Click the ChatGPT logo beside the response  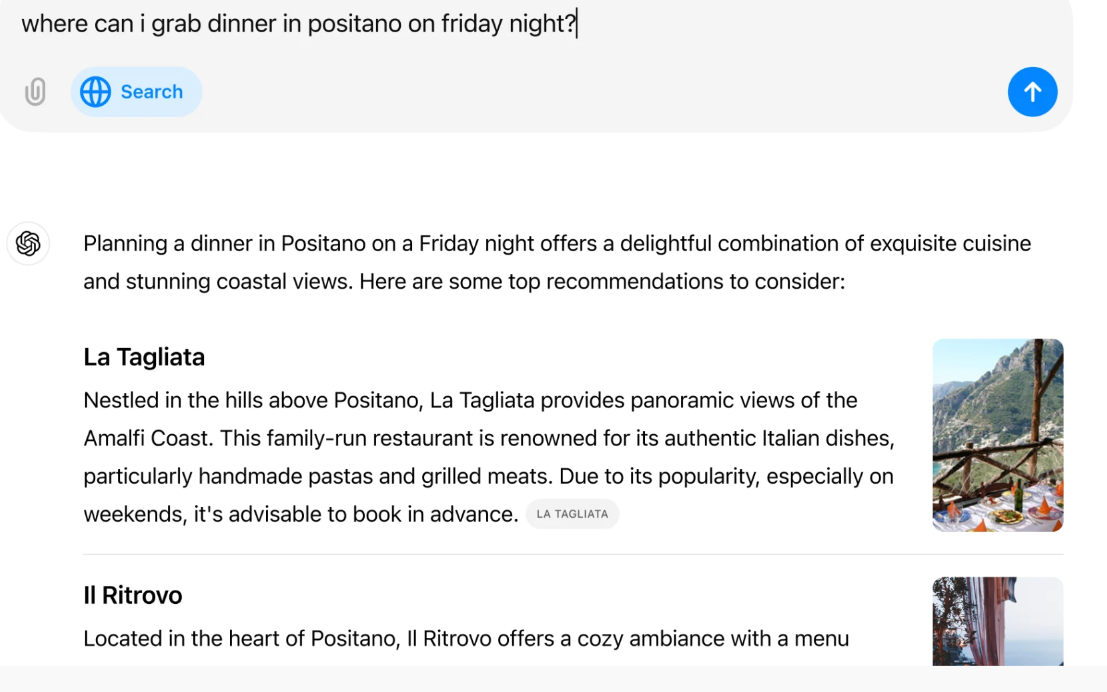pos(28,244)
